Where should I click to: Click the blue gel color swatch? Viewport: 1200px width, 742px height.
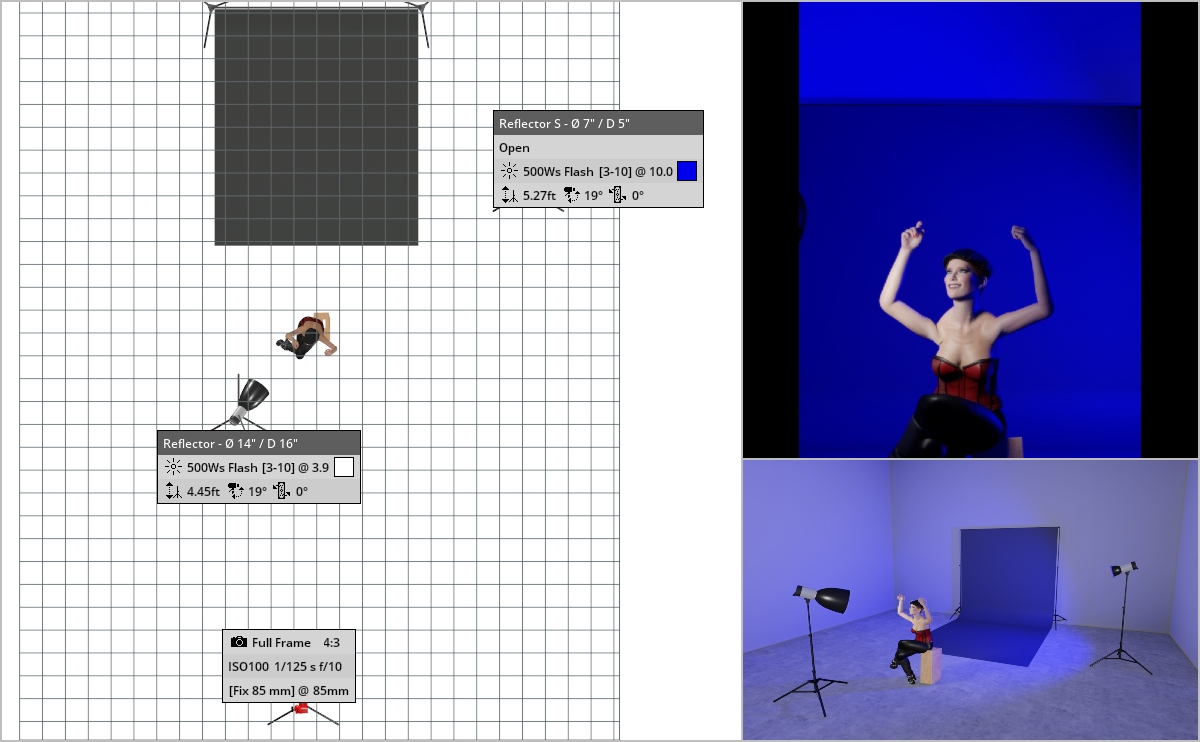687,171
